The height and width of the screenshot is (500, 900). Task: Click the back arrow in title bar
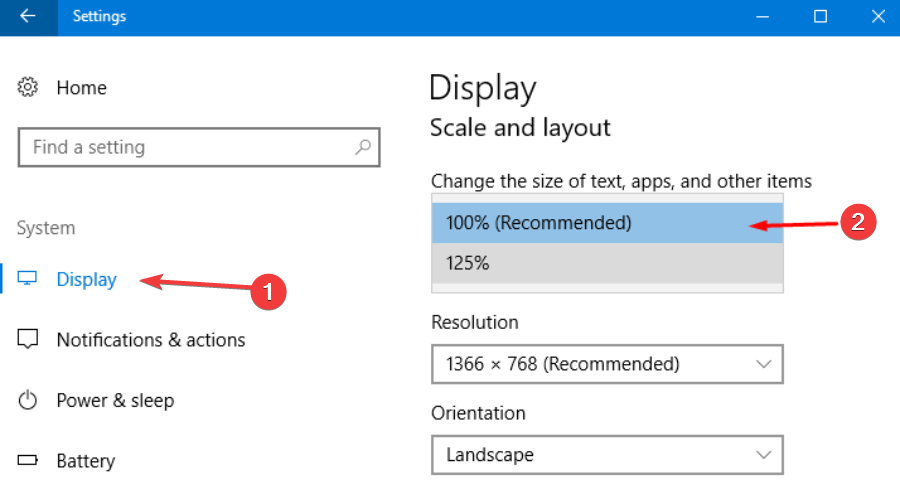[x=27, y=17]
